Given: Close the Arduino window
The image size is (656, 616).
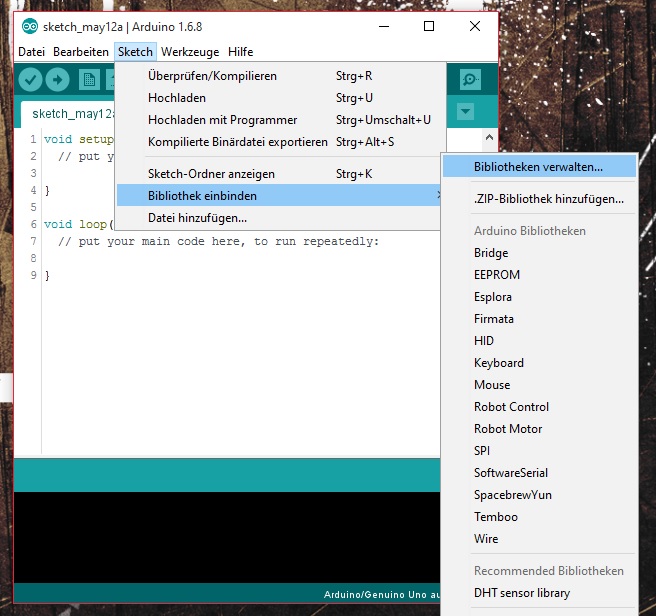Looking at the screenshot, I should [x=475, y=26].
